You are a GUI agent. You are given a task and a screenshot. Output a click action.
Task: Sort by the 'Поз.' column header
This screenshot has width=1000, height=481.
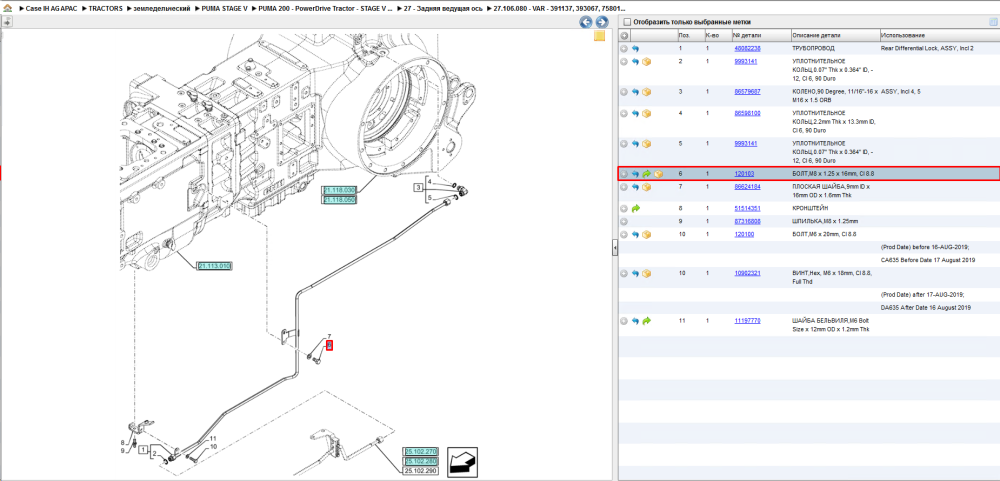pos(684,36)
